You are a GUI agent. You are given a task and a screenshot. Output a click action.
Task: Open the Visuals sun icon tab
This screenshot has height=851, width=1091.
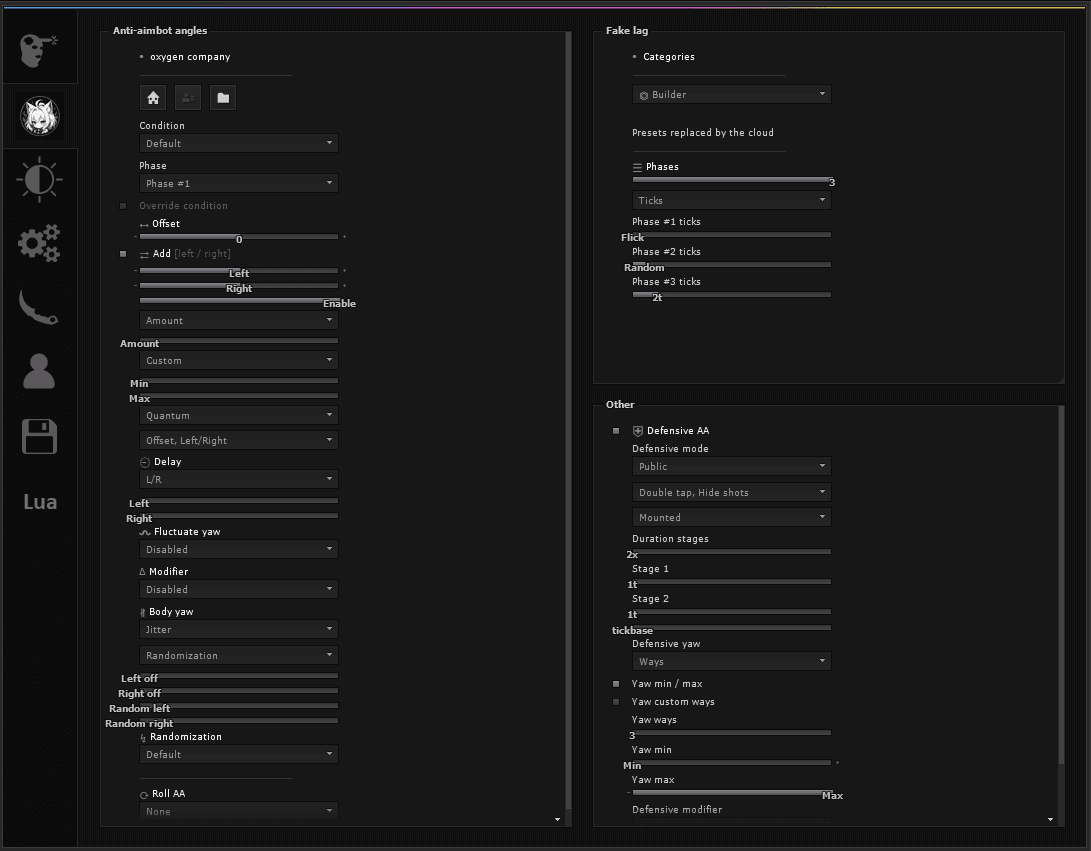point(39,180)
